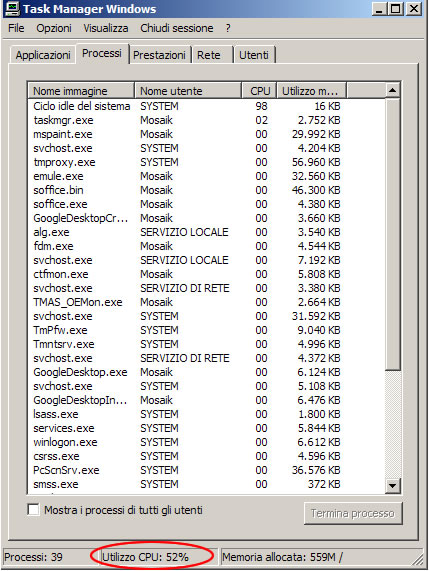This screenshot has height=571, width=429.
Task: Open the Visualizza menu
Action: 106,28
